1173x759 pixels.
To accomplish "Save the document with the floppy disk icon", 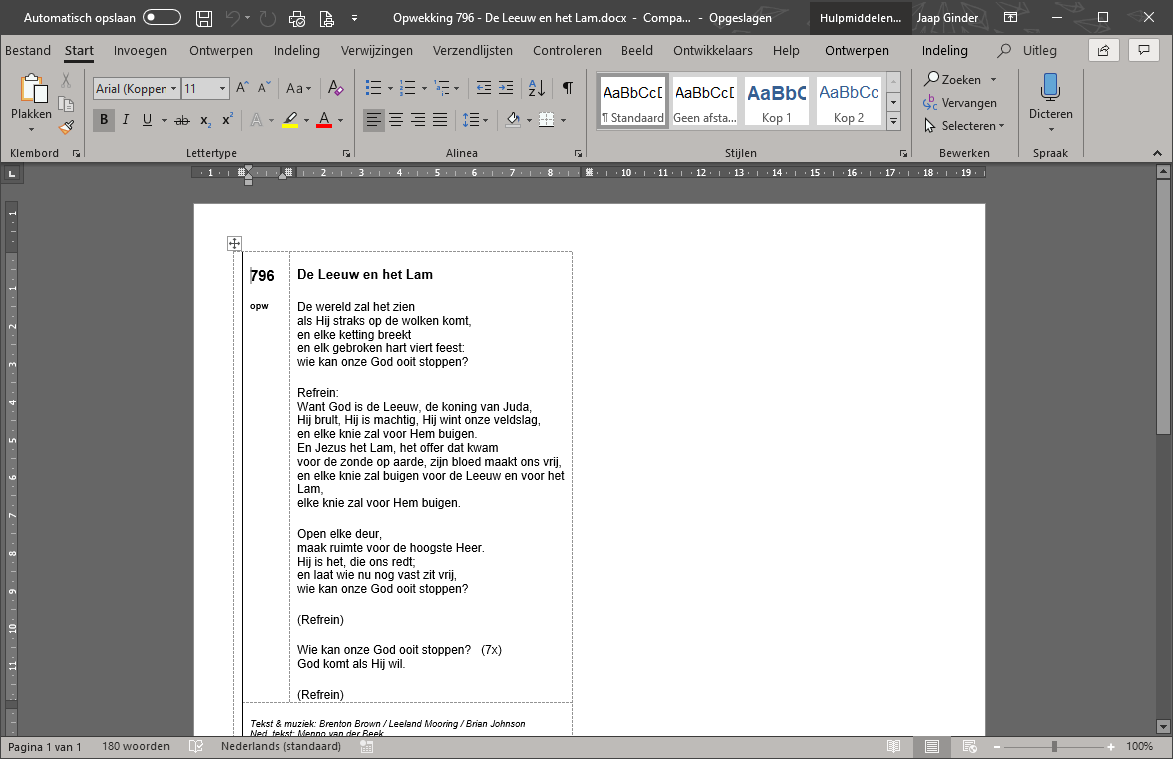I will 203,18.
